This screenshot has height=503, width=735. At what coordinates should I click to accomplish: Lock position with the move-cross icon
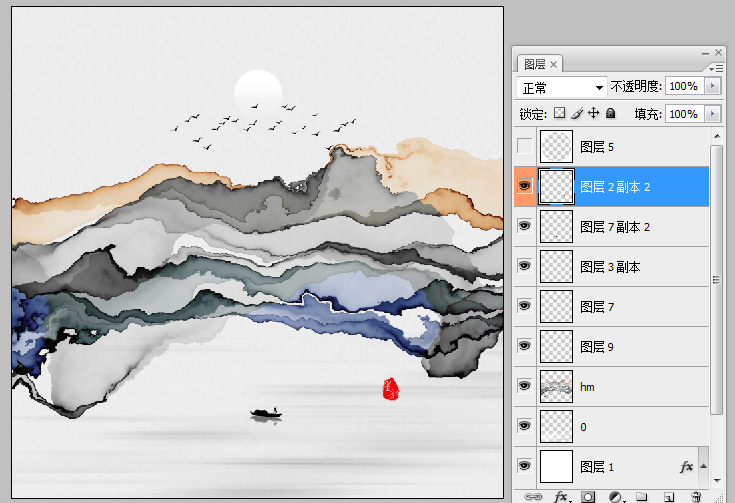[593, 113]
